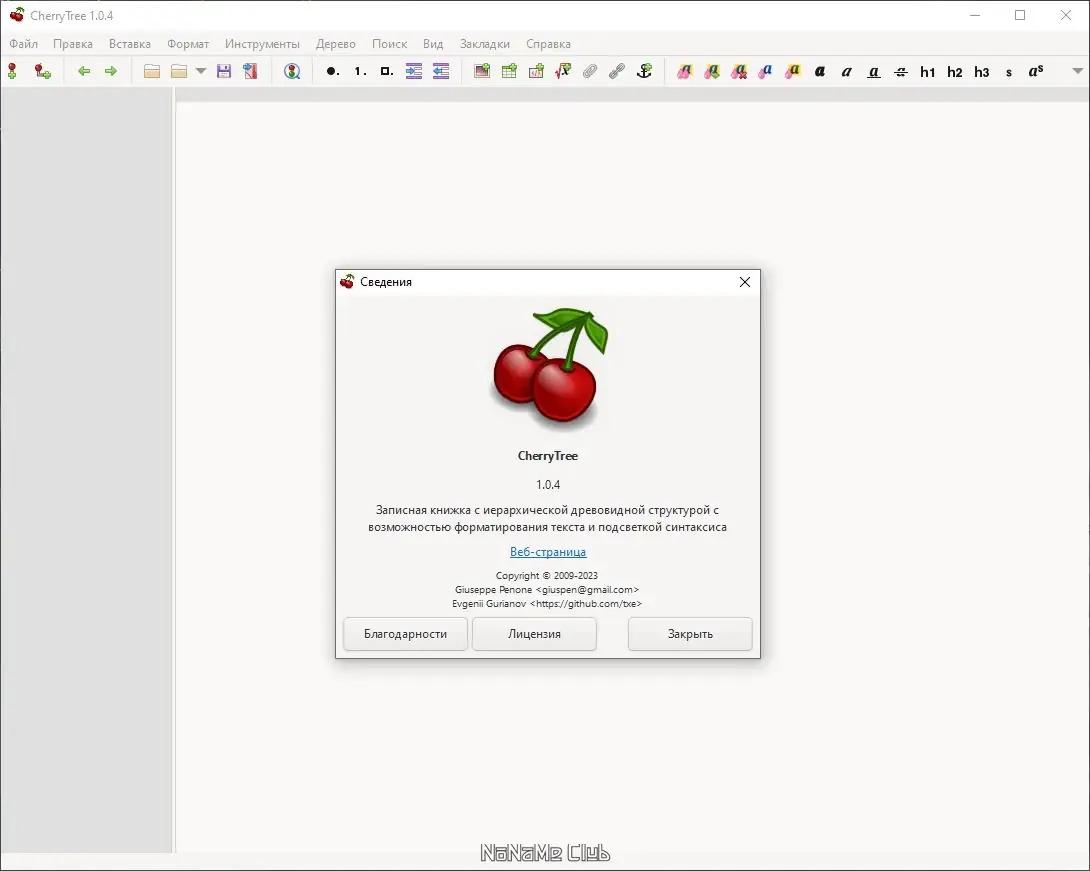Unindent the paragraph with the left-arrow icon
The width and height of the screenshot is (1090, 871).
pos(441,71)
